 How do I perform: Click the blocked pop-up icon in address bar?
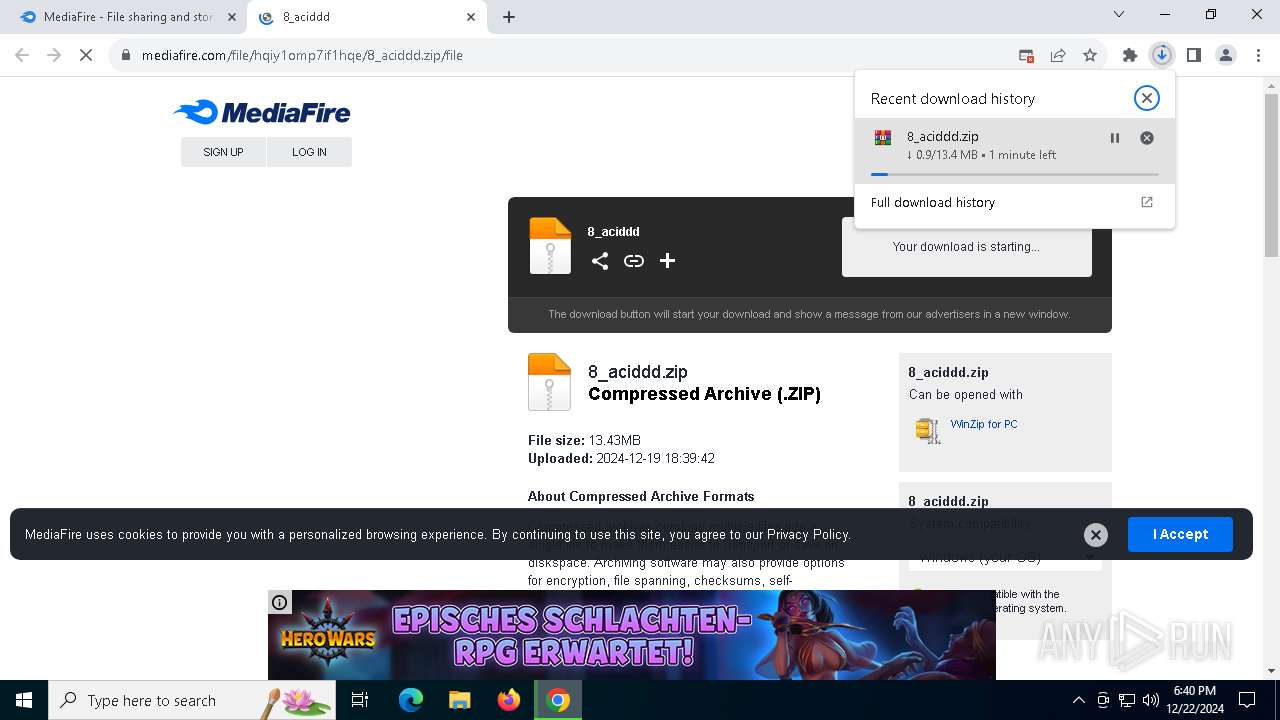coord(1026,55)
